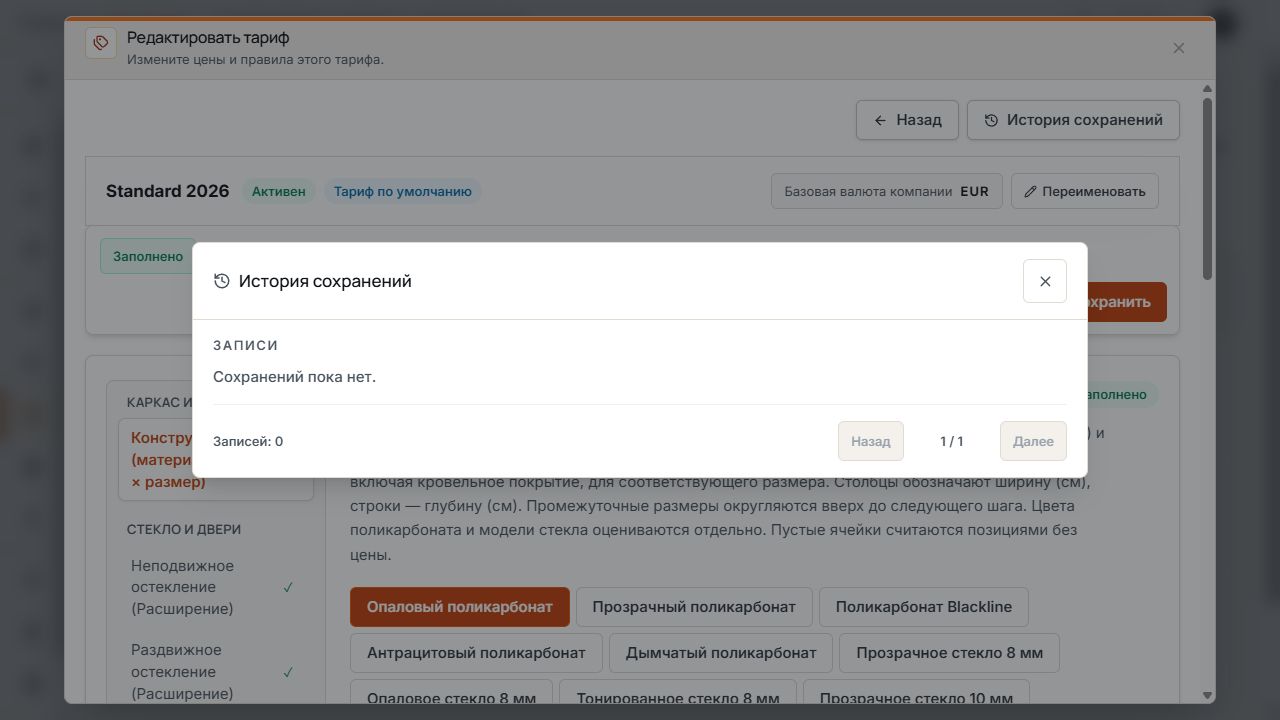Open Неподвижное остекление (Расширение) section

tap(215, 587)
